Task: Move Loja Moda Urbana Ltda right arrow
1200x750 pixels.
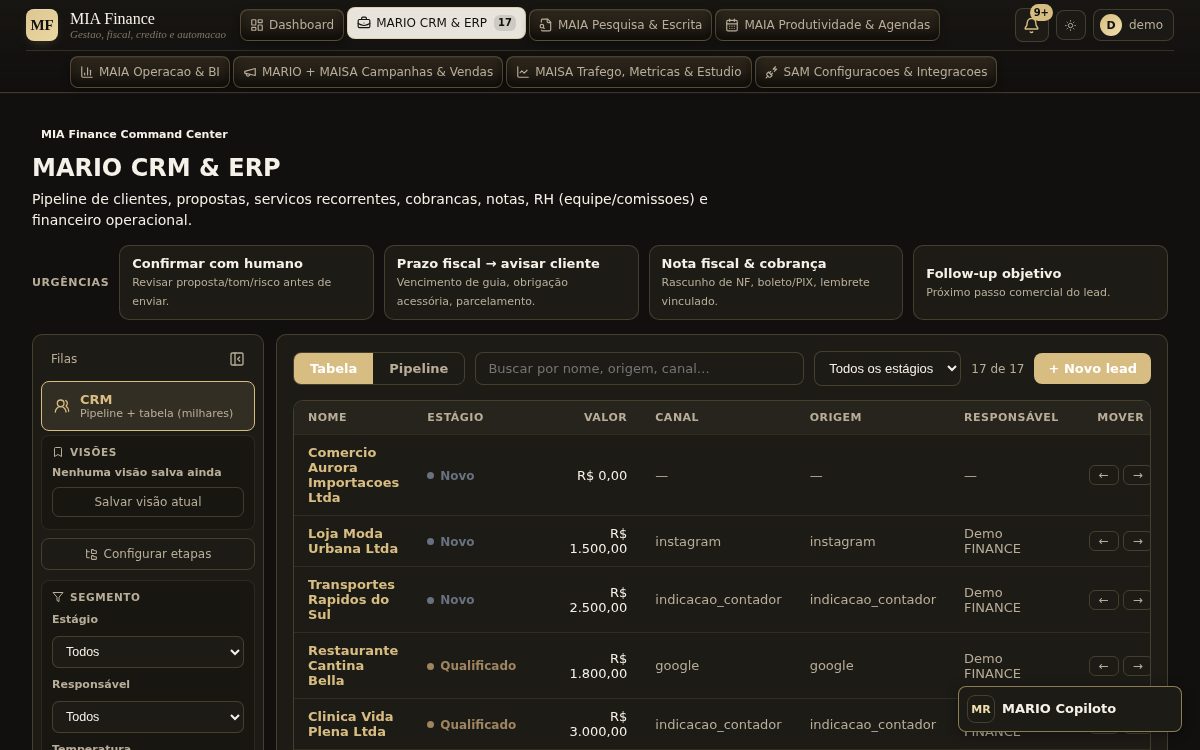Action: (x=1137, y=541)
